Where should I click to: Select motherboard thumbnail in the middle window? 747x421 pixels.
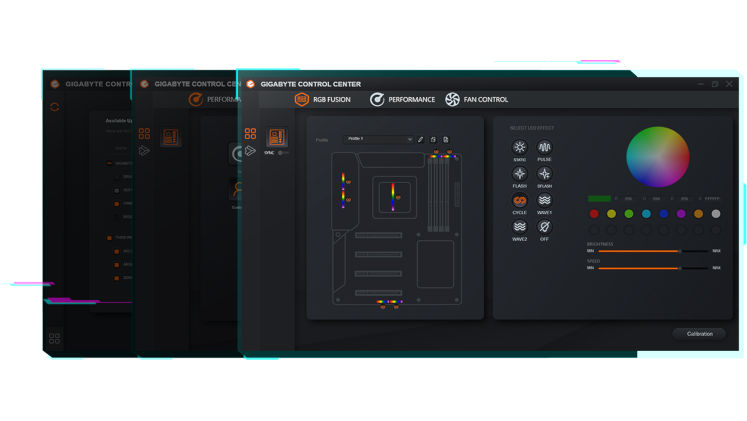pos(171,137)
